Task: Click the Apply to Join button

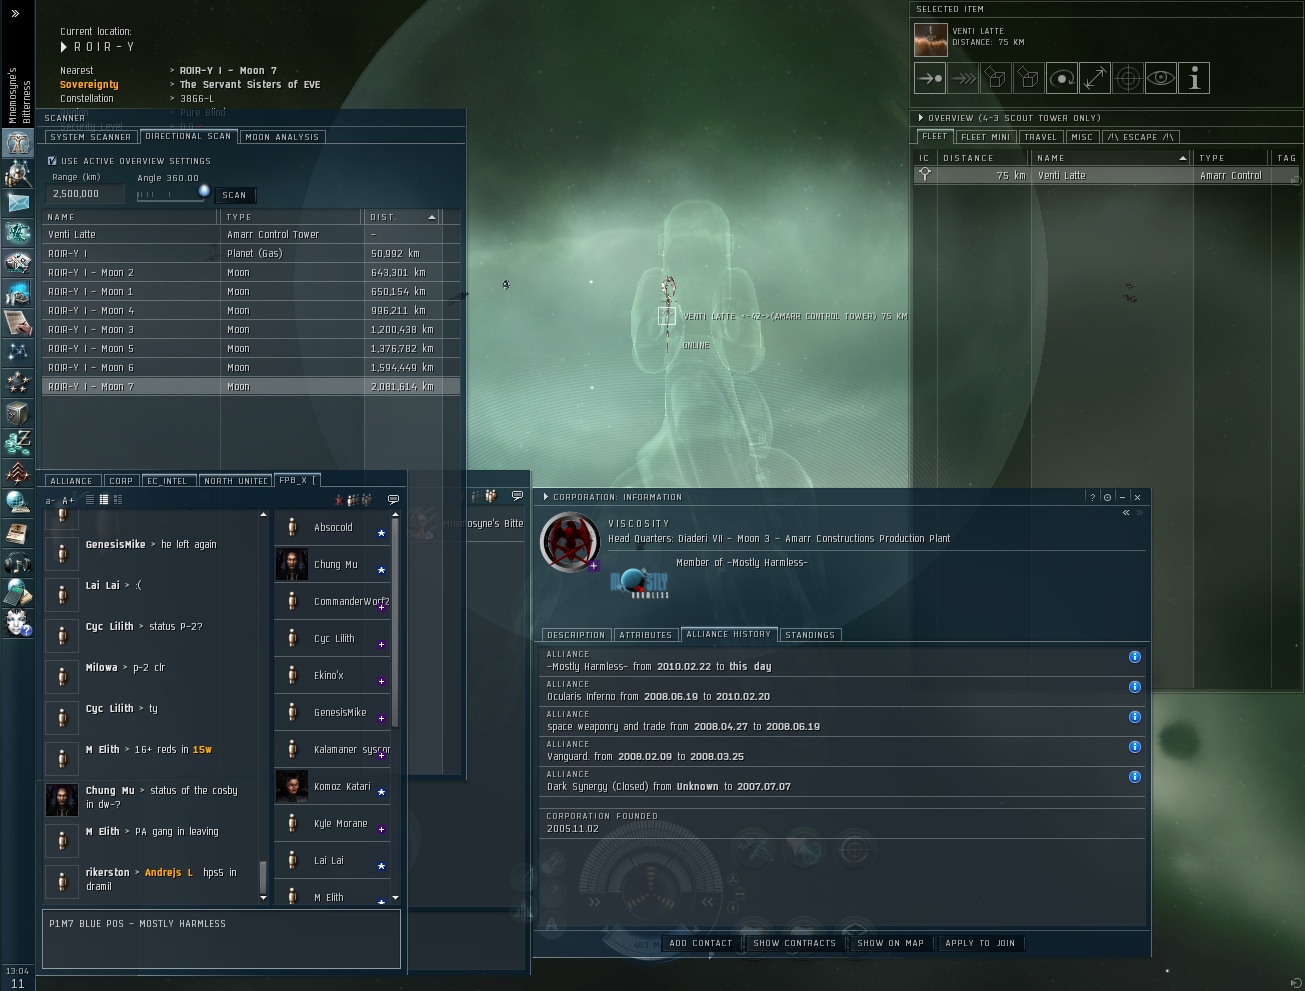Action: pos(980,943)
